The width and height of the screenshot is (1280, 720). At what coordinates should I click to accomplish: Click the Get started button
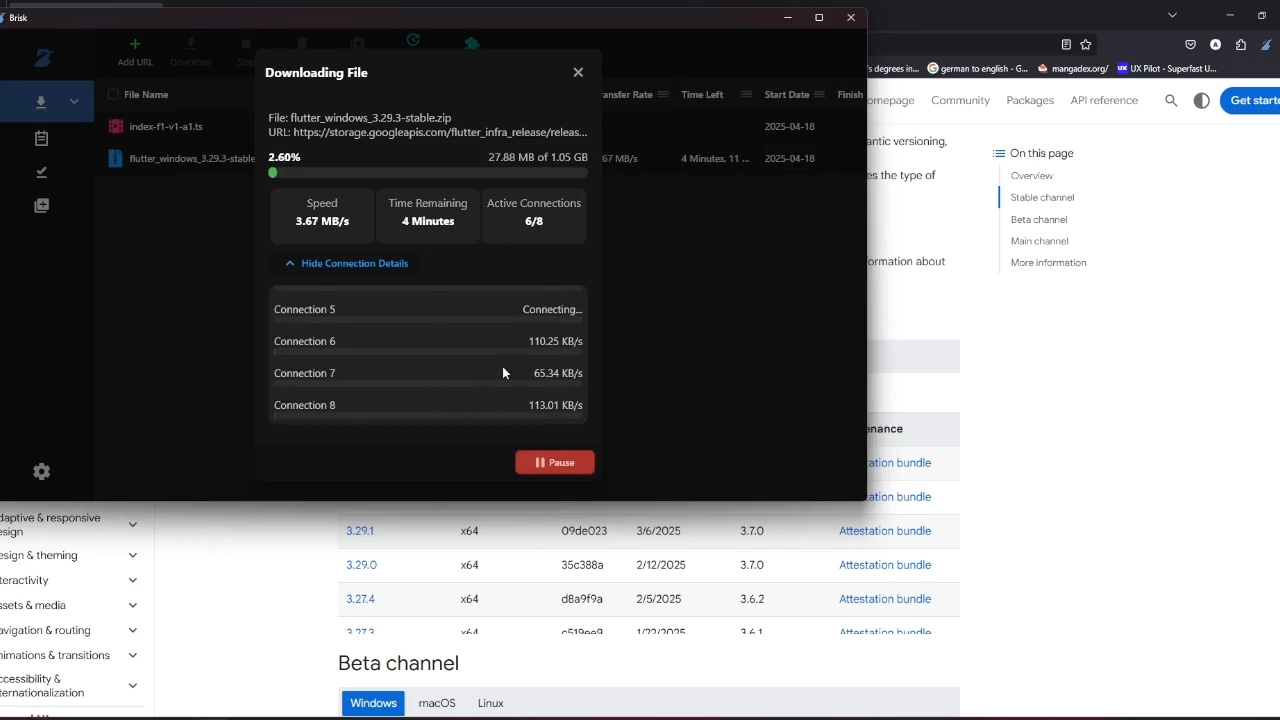pos(1252,100)
